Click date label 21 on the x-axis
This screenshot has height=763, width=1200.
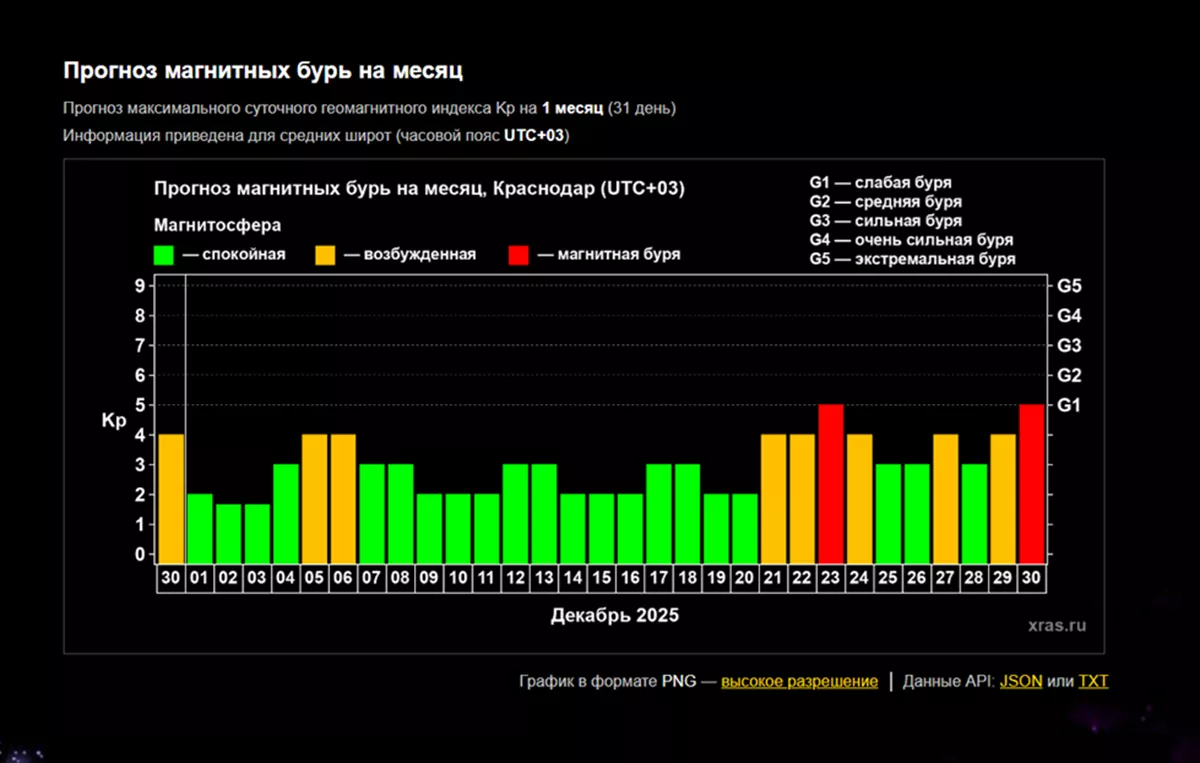click(x=773, y=580)
